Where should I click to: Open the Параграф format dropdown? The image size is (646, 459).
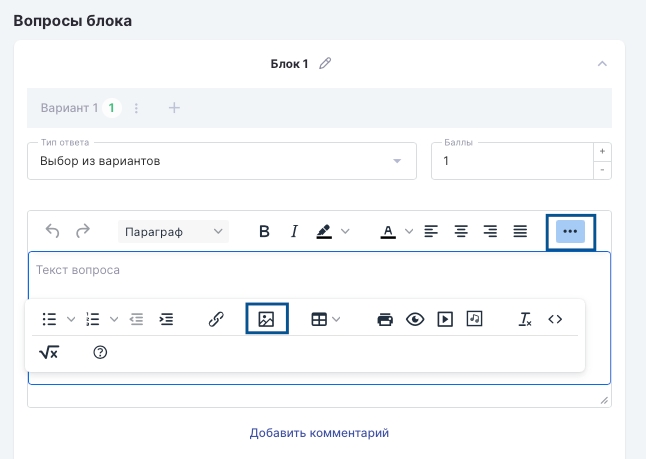(x=173, y=232)
